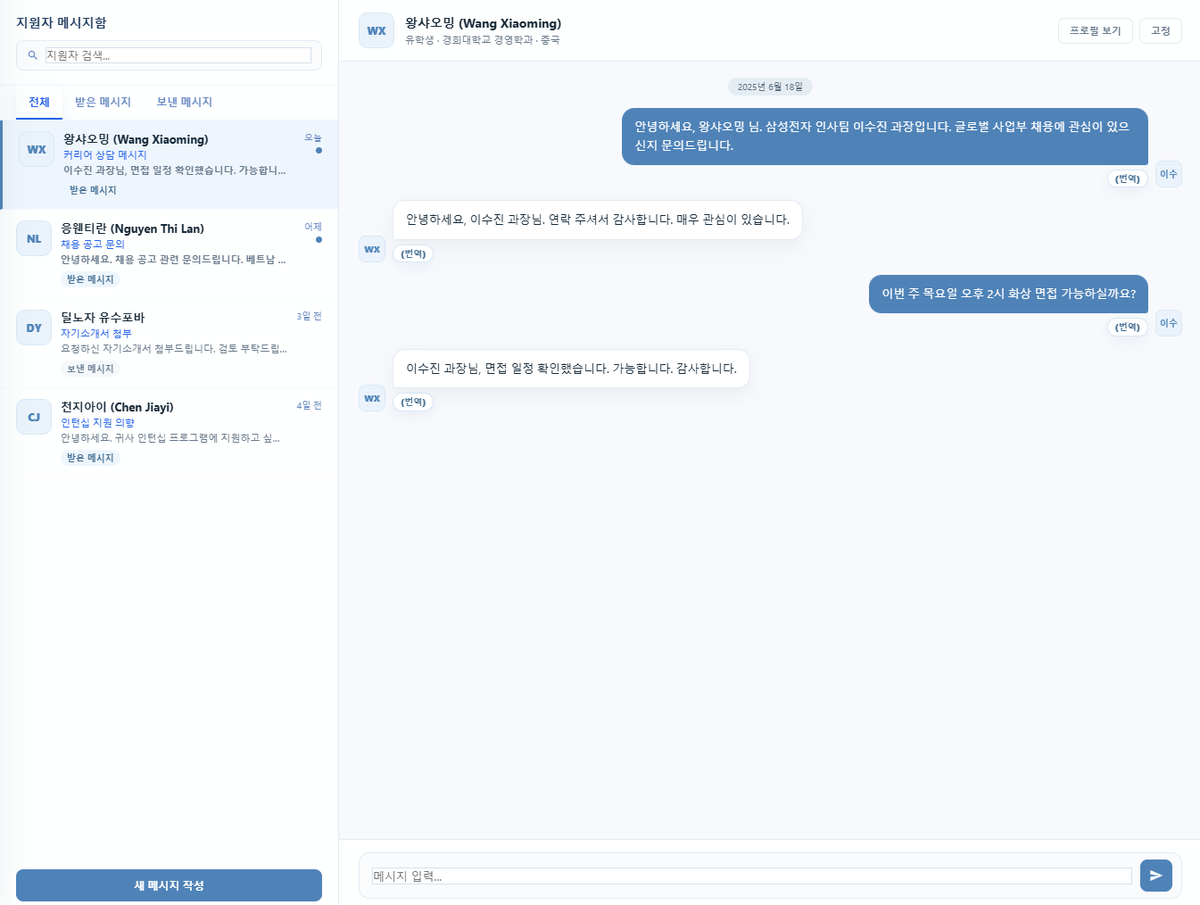Click 이수 avatar beside first sent message
Viewport: 1200px width, 905px height.
coord(1168,174)
